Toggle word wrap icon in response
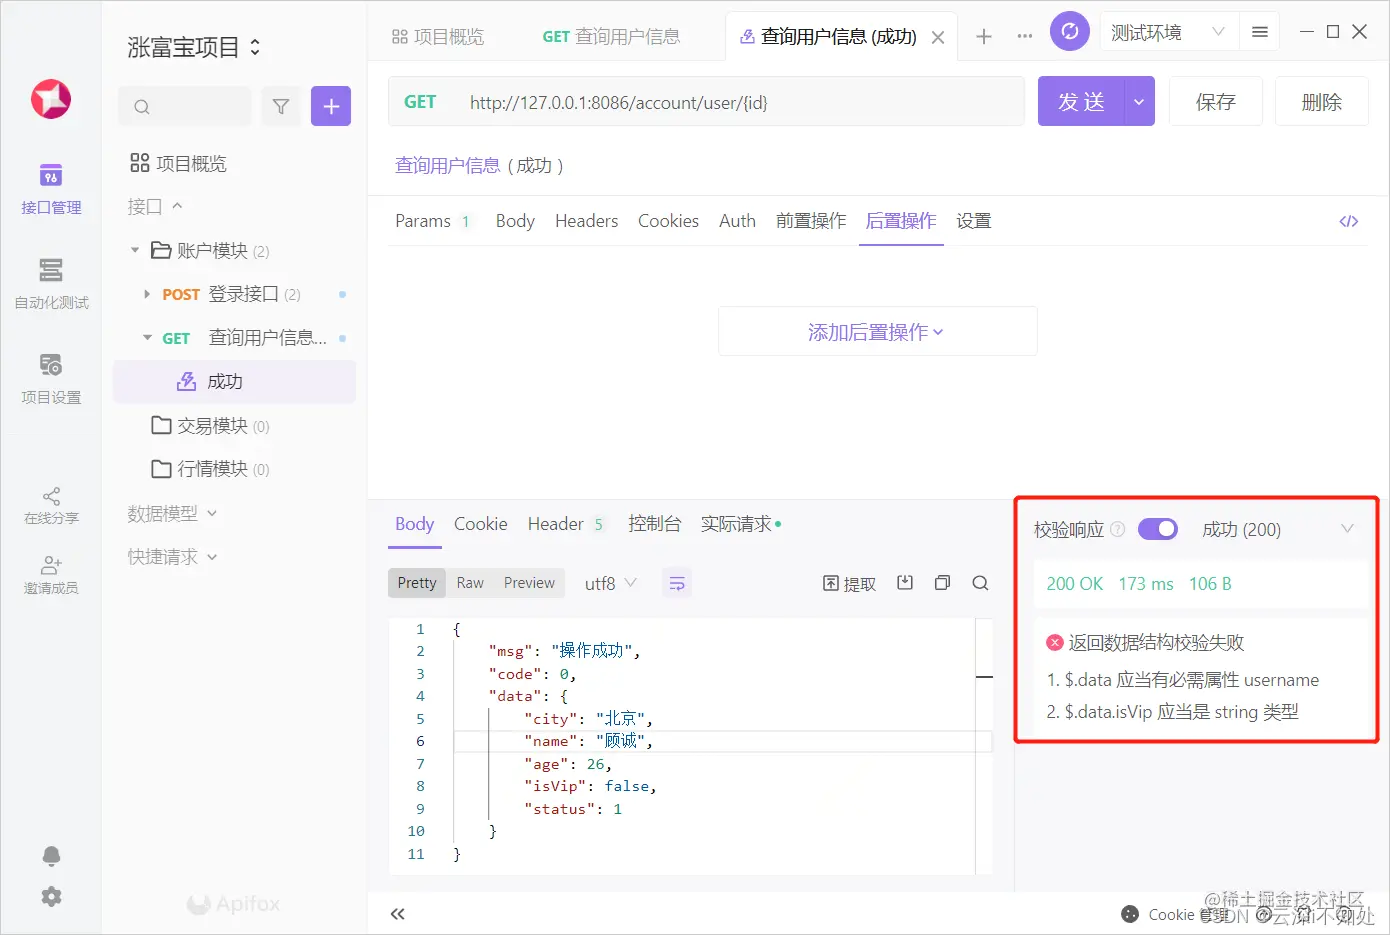 coord(677,583)
